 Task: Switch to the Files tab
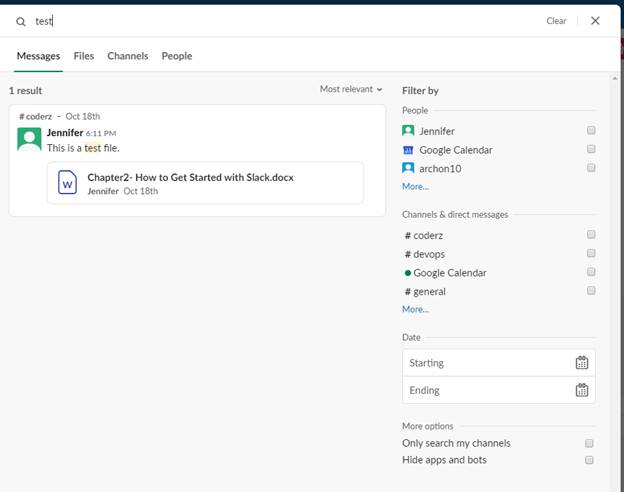point(84,56)
